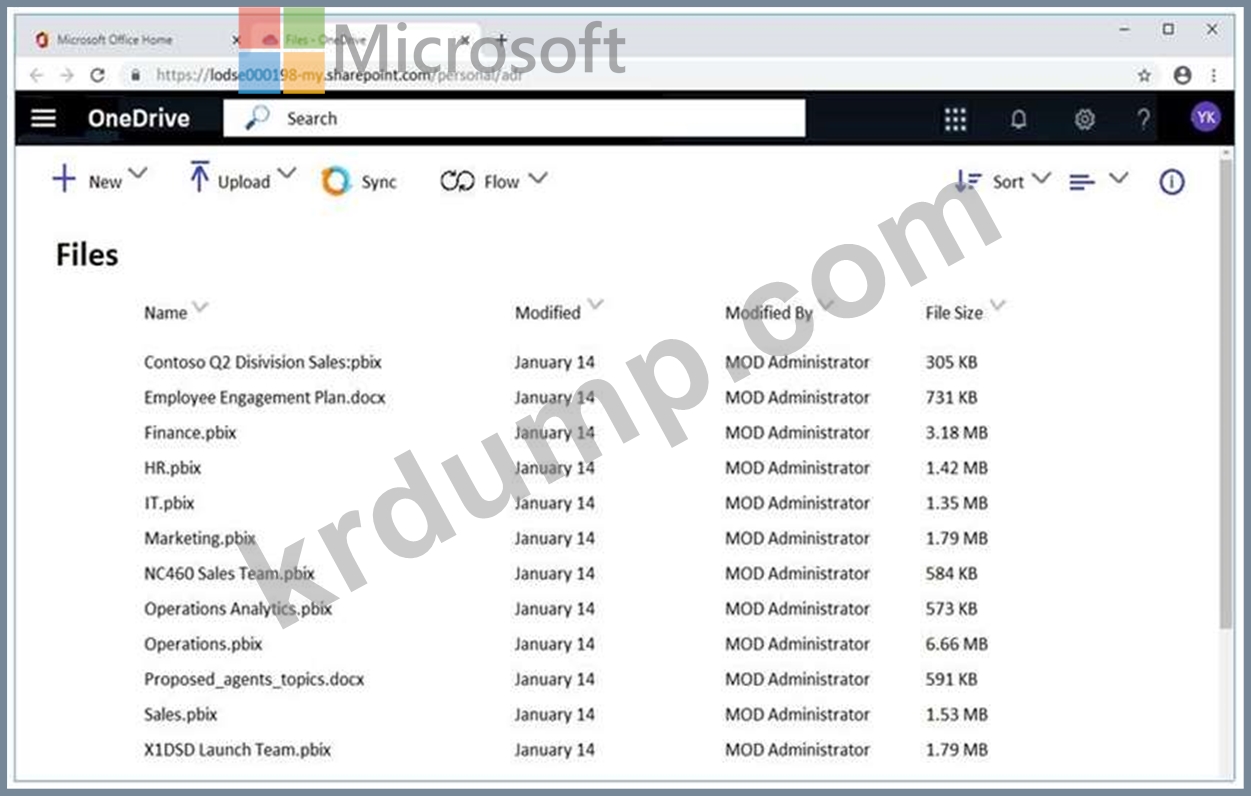Click in the Search input box
The image size is (1251, 796).
pyautogui.click(x=513, y=118)
